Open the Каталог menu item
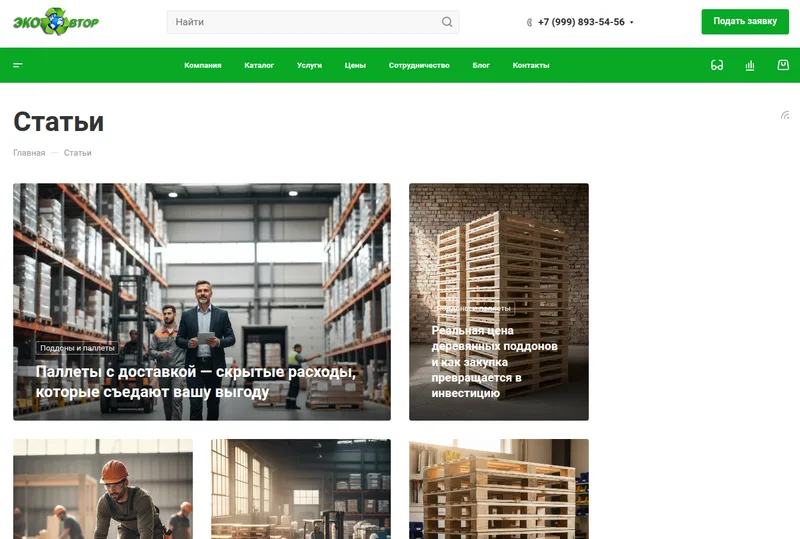800x539 pixels. point(259,65)
